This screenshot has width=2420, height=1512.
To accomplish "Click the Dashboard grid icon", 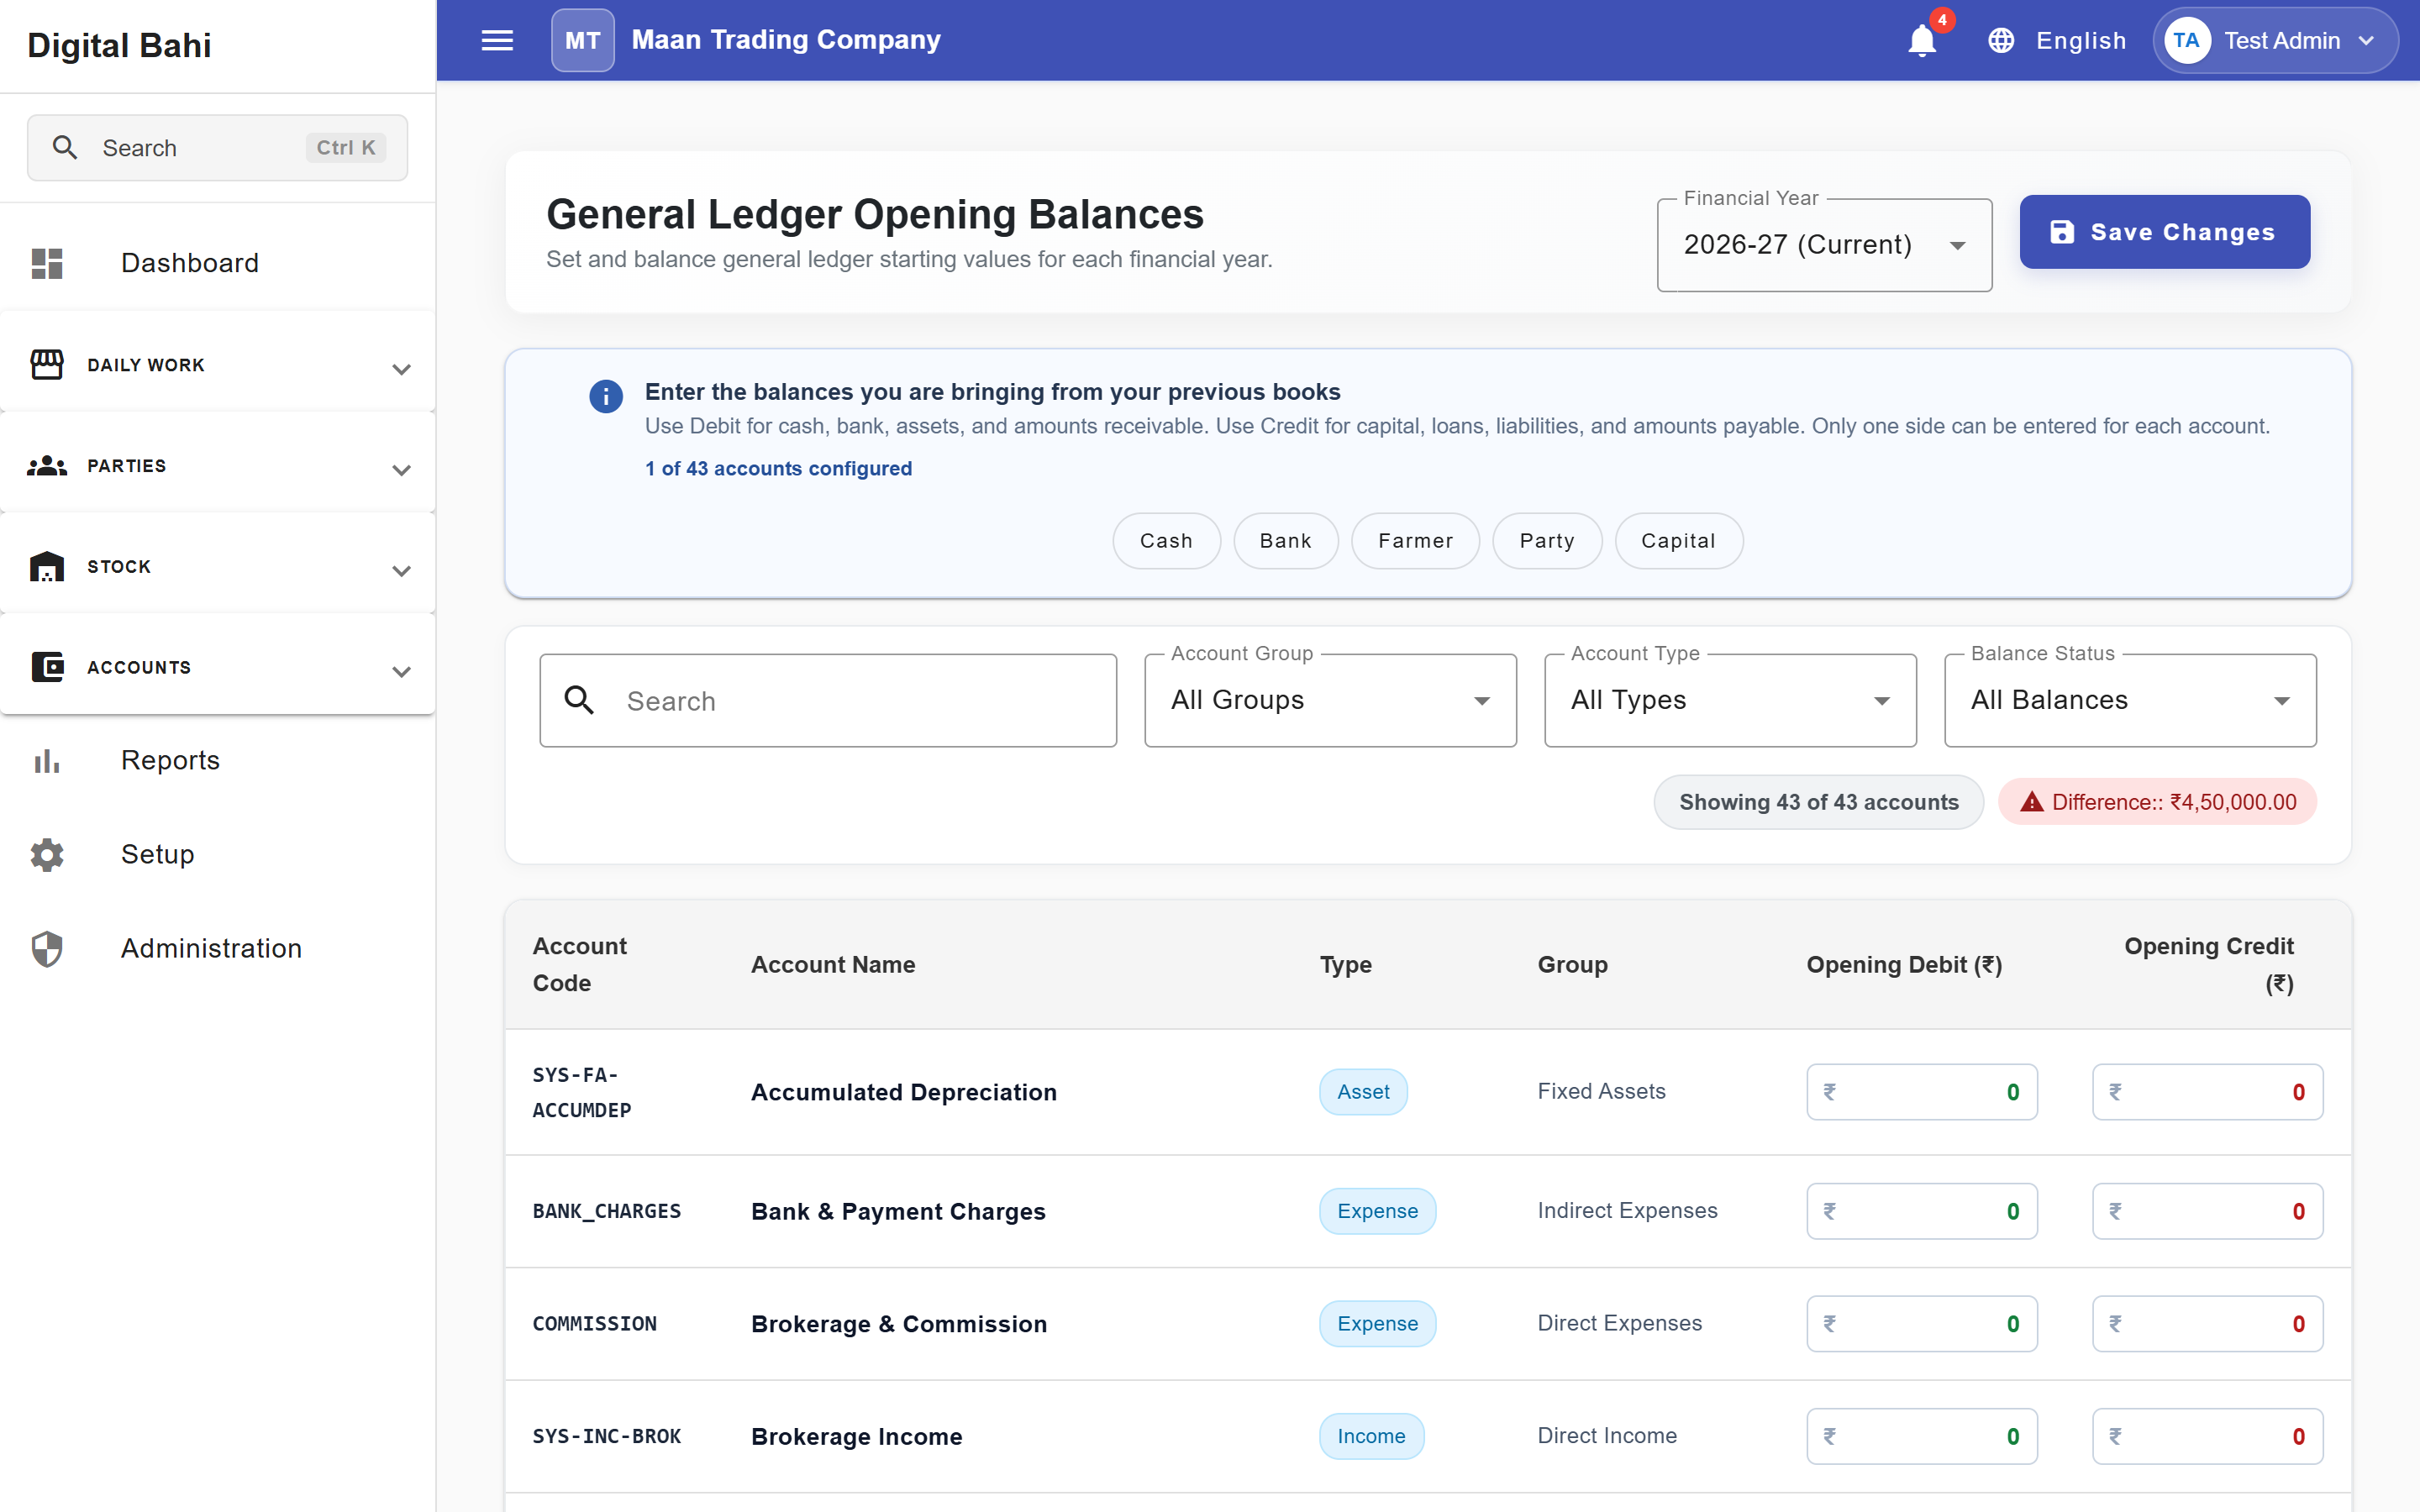I will click(47, 263).
